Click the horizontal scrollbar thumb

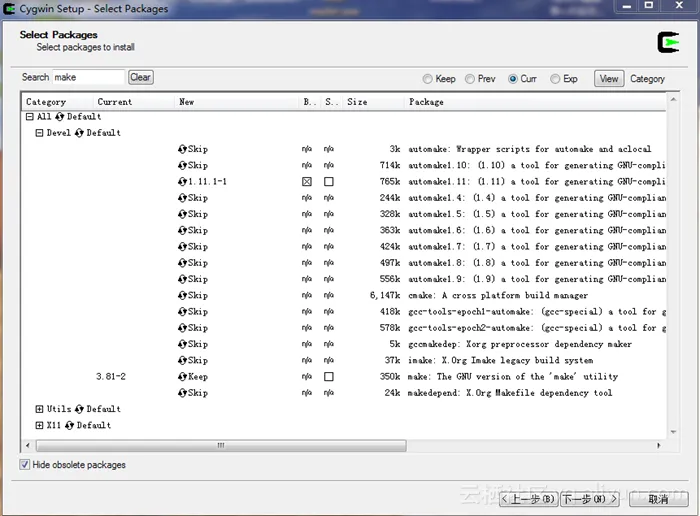point(221,445)
